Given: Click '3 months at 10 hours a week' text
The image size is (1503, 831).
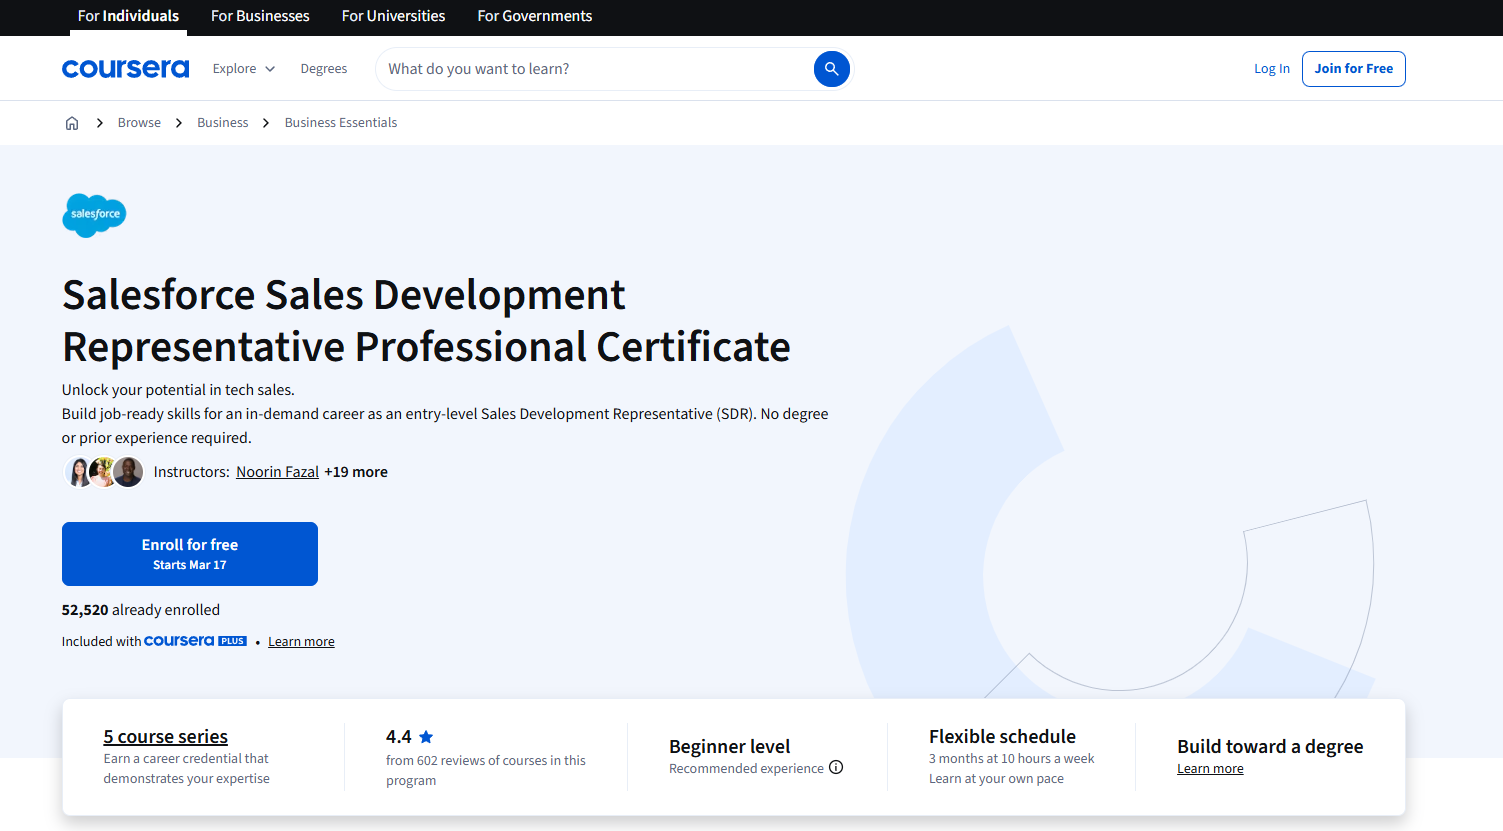Looking at the screenshot, I should 1011,759.
